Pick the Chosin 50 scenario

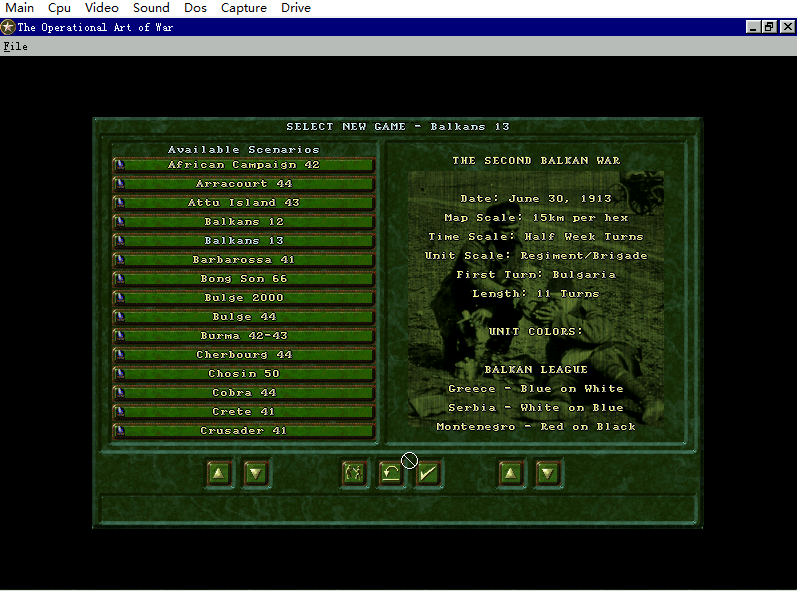[244, 374]
